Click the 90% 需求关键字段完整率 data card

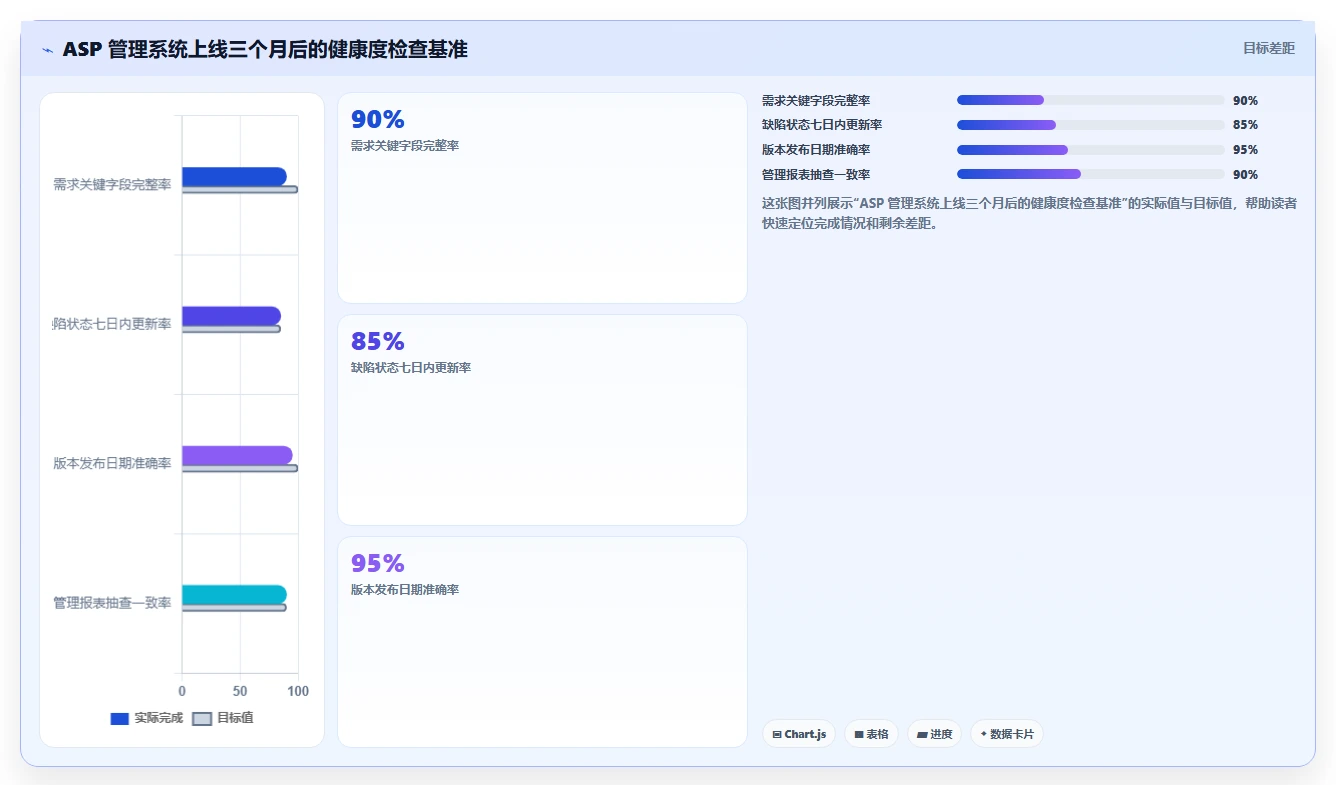[x=542, y=198]
